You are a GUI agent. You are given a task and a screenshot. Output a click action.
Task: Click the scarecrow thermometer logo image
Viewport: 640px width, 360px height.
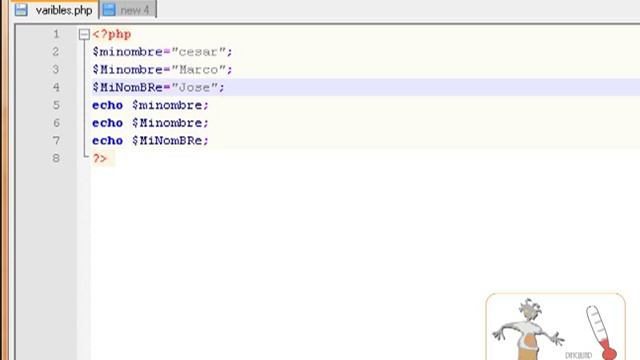tap(556, 327)
